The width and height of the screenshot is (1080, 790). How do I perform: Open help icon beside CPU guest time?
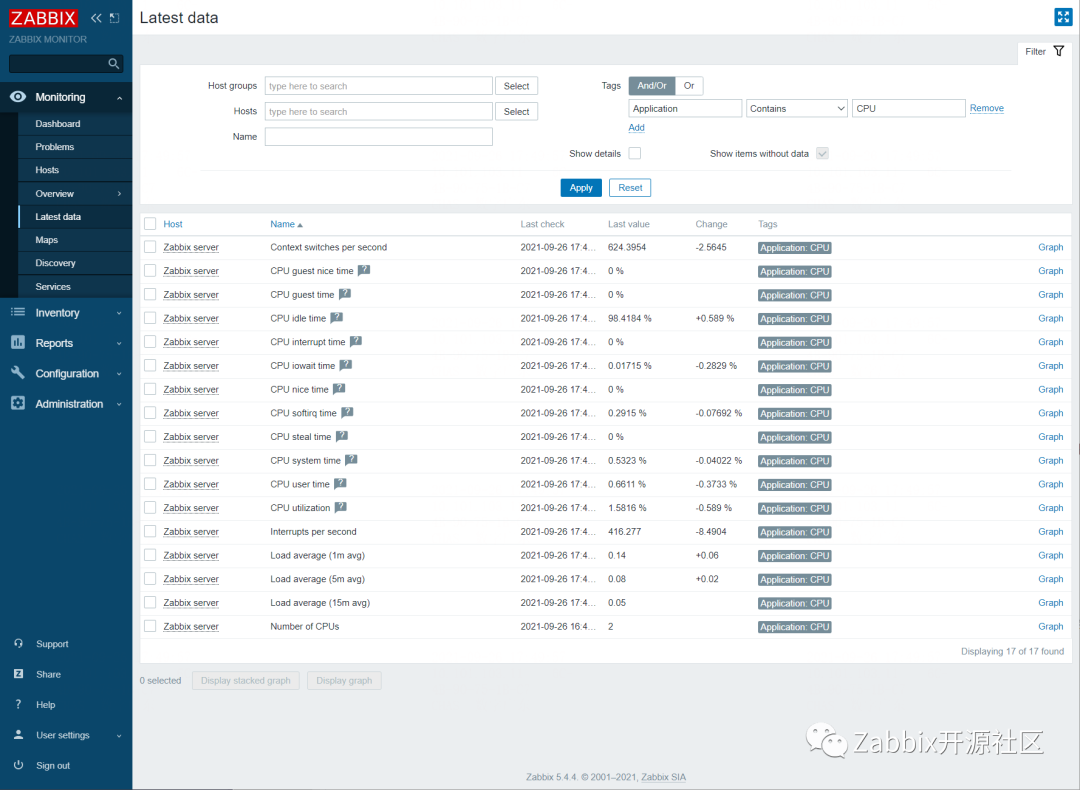coord(345,294)
